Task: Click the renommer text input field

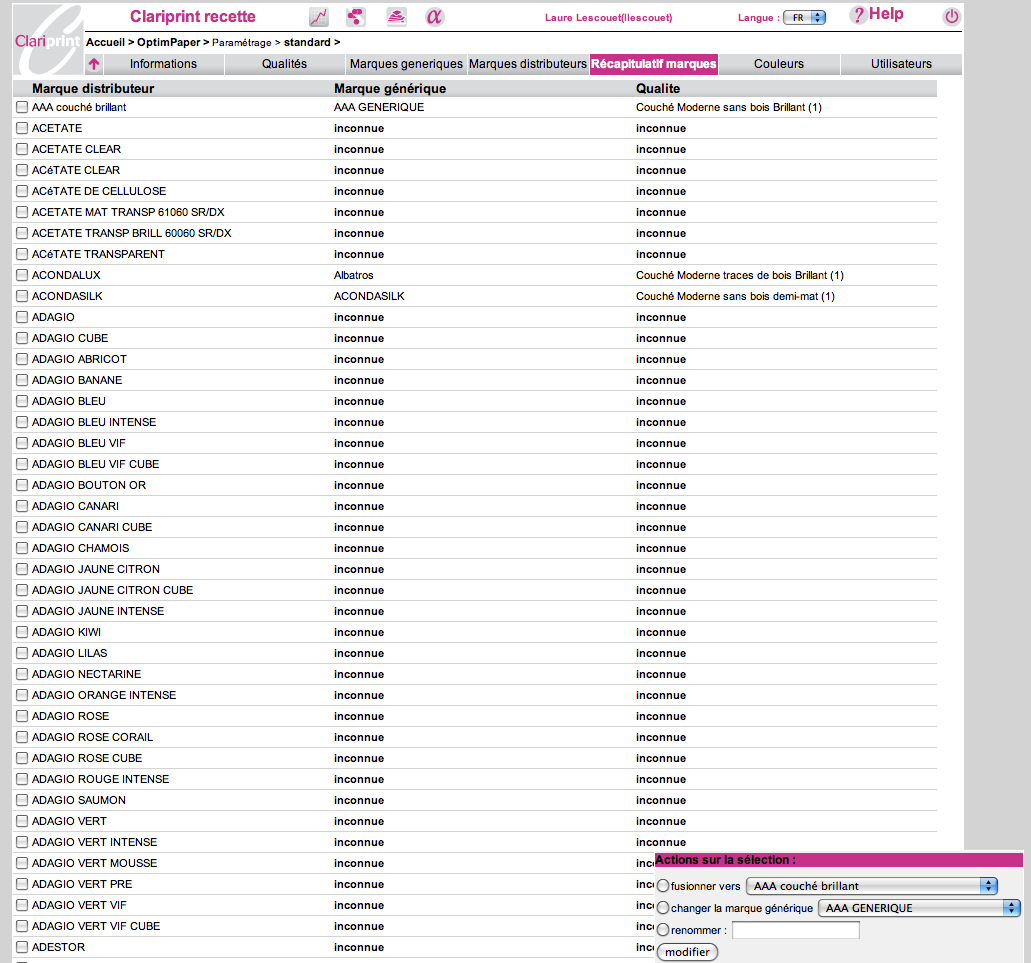Action: click(795, 930)
